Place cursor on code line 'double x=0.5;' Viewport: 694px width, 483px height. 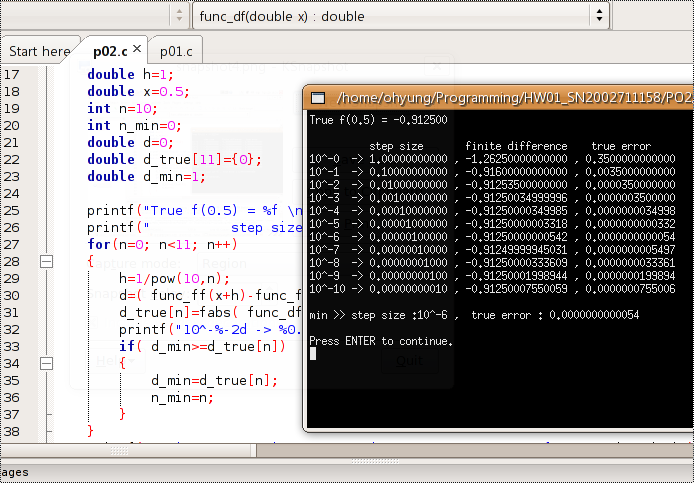tap(139, 91)
